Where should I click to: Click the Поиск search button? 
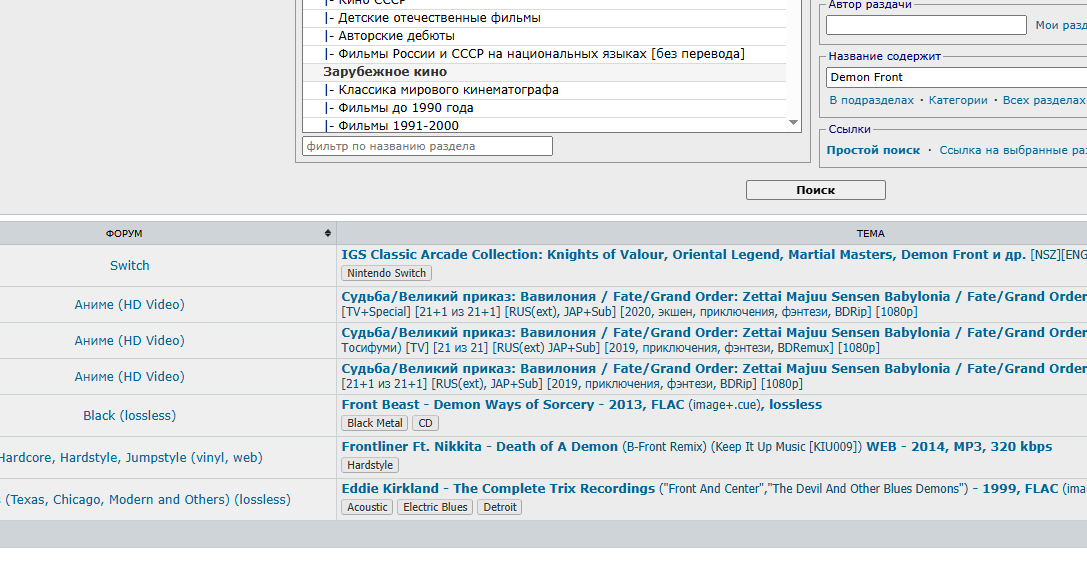(x=815, y=190)
